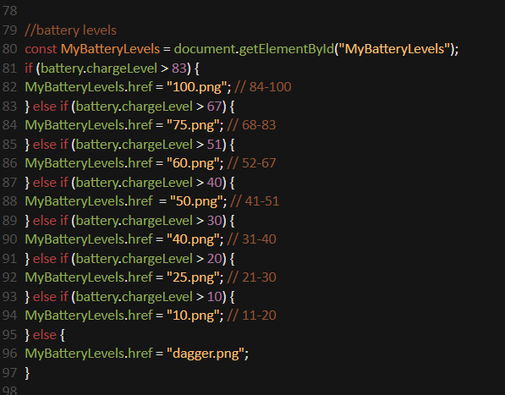
Task: Place cursor on "const" keyword on line 80
Action: tap(41, 49)
